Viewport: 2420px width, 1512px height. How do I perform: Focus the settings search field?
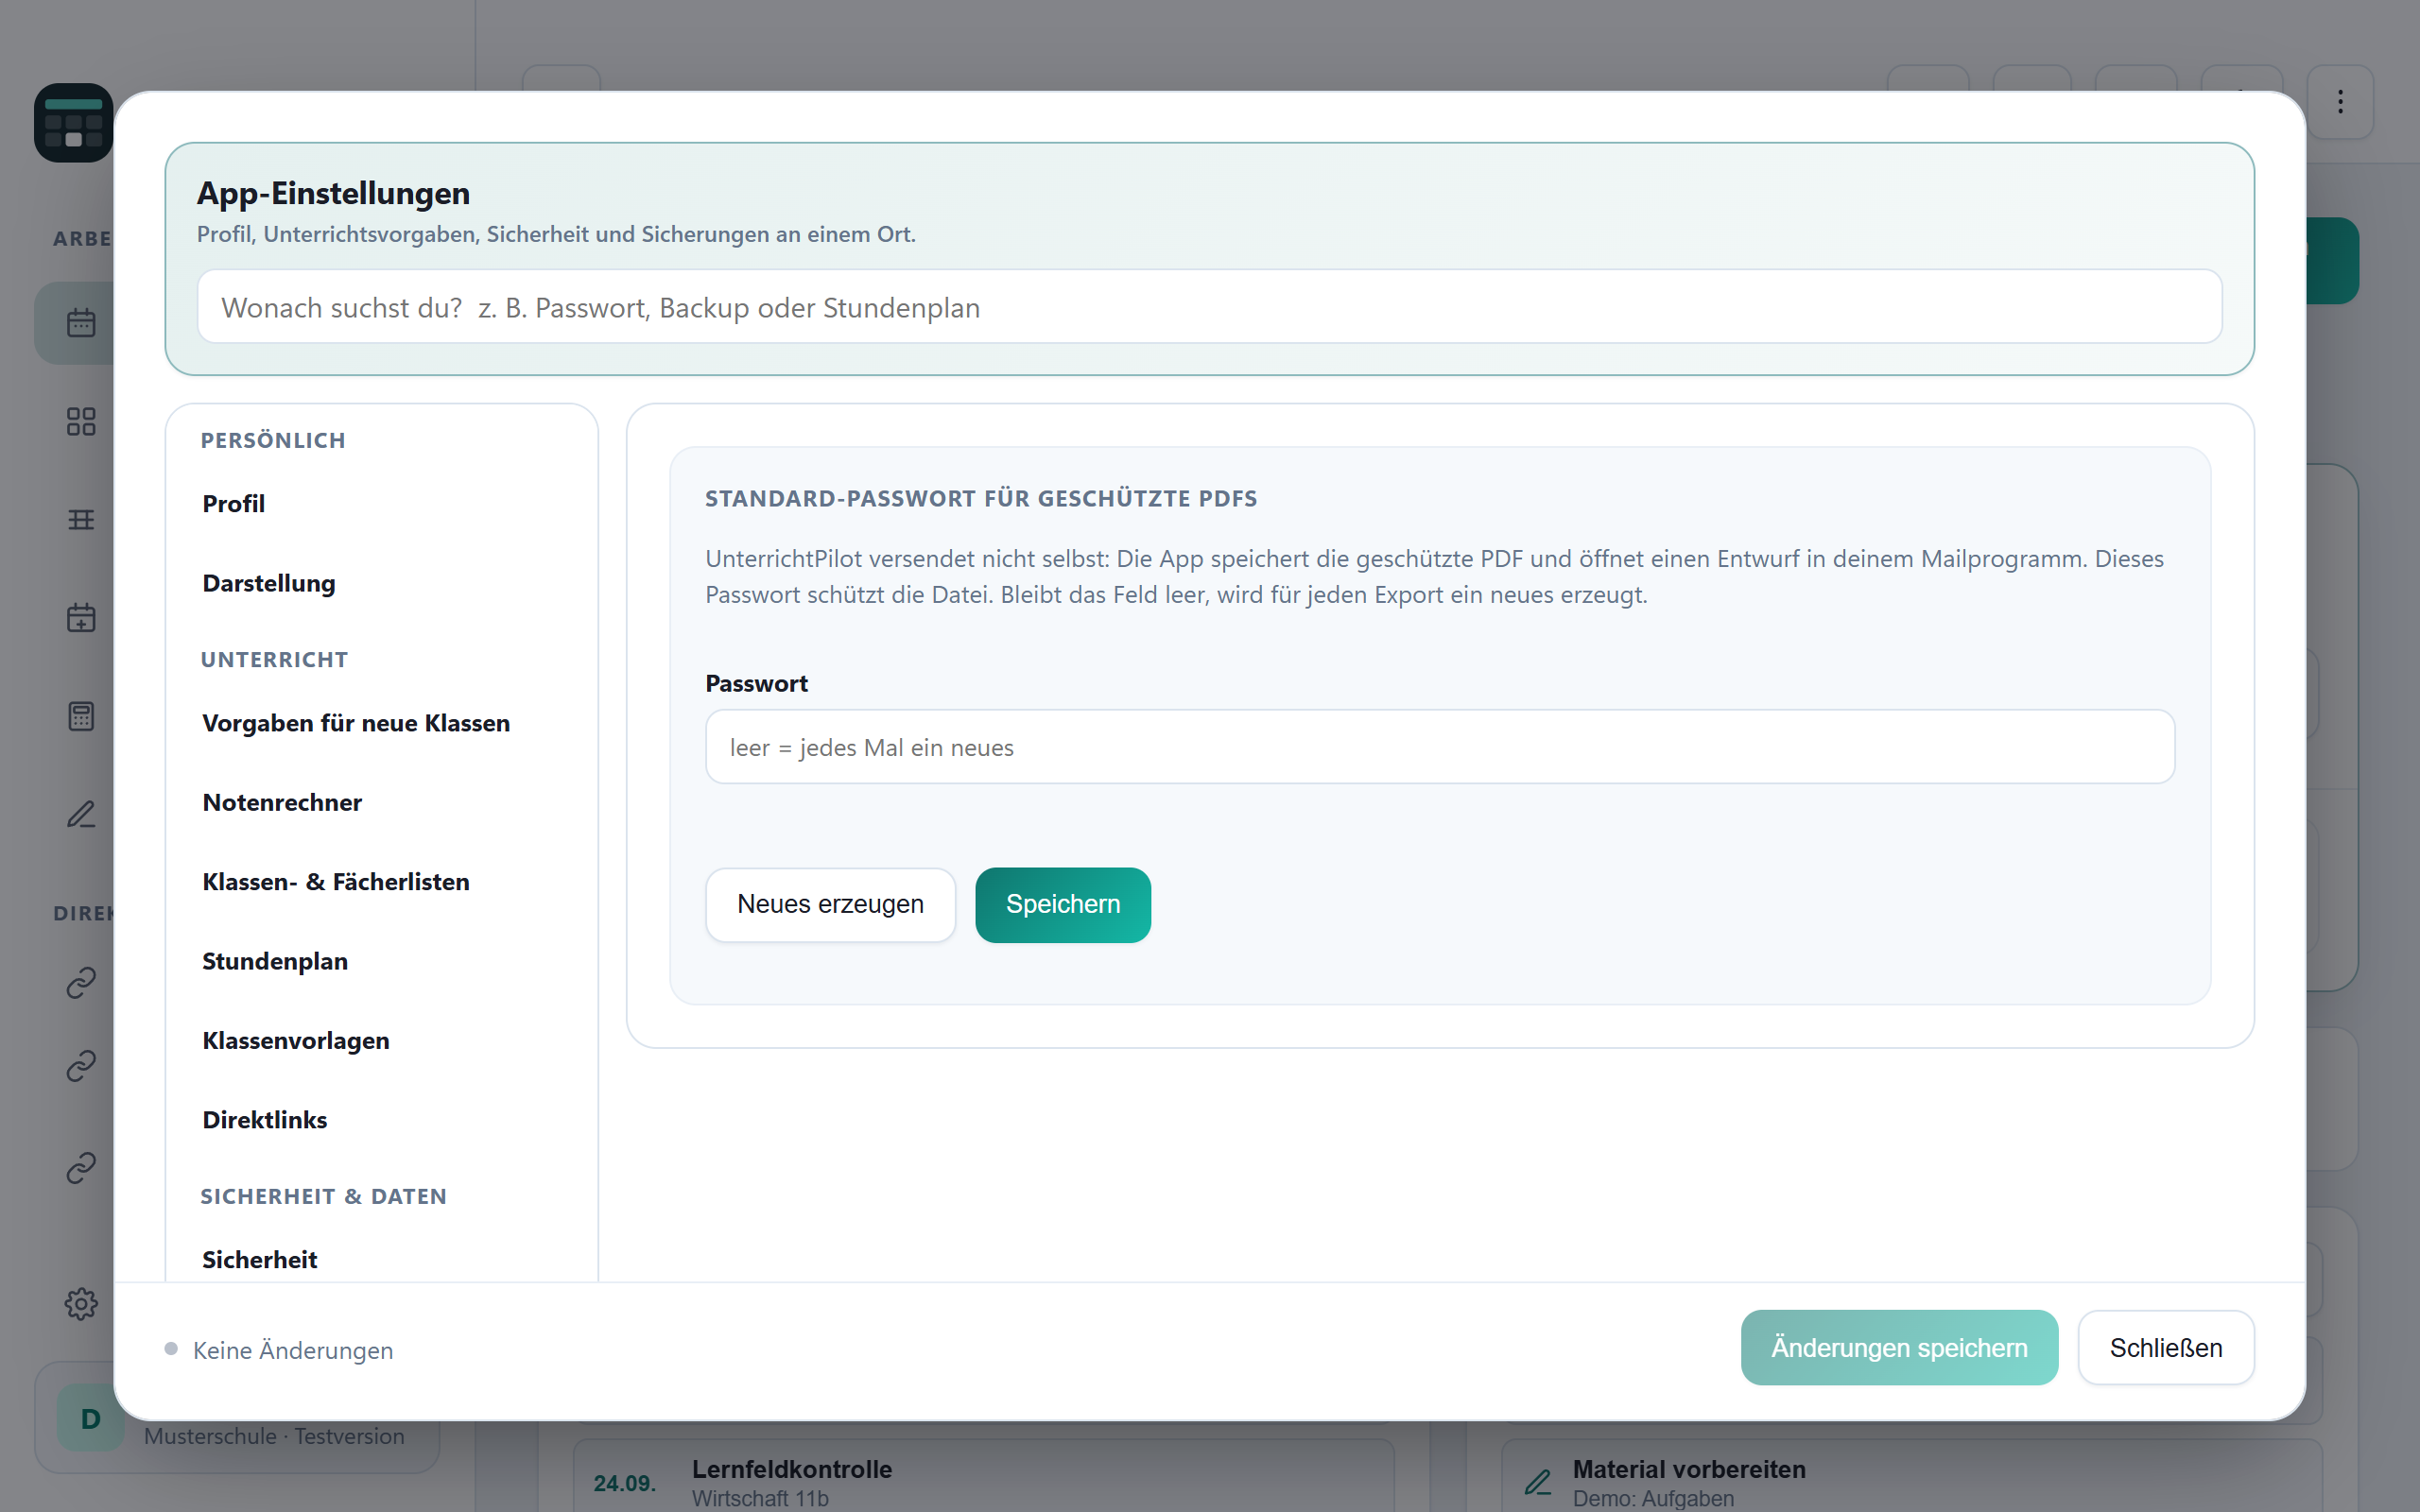pos(1209,307)
